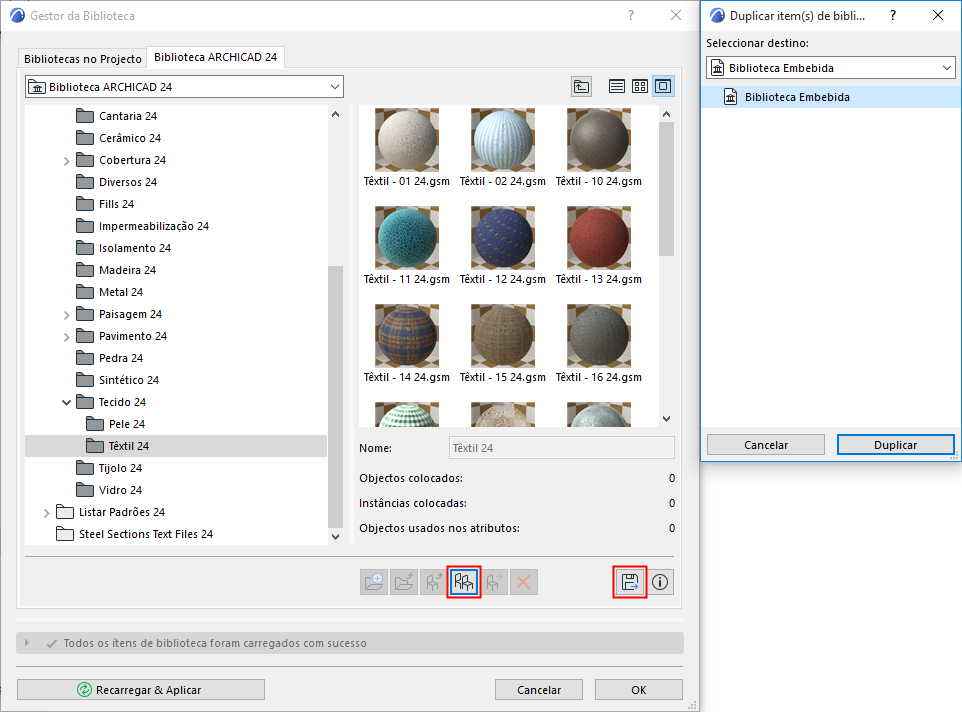Click the thumbnail pane scrollbar up arrow
962x712 pixels.
pyautogui.click(x=667, y=114)
